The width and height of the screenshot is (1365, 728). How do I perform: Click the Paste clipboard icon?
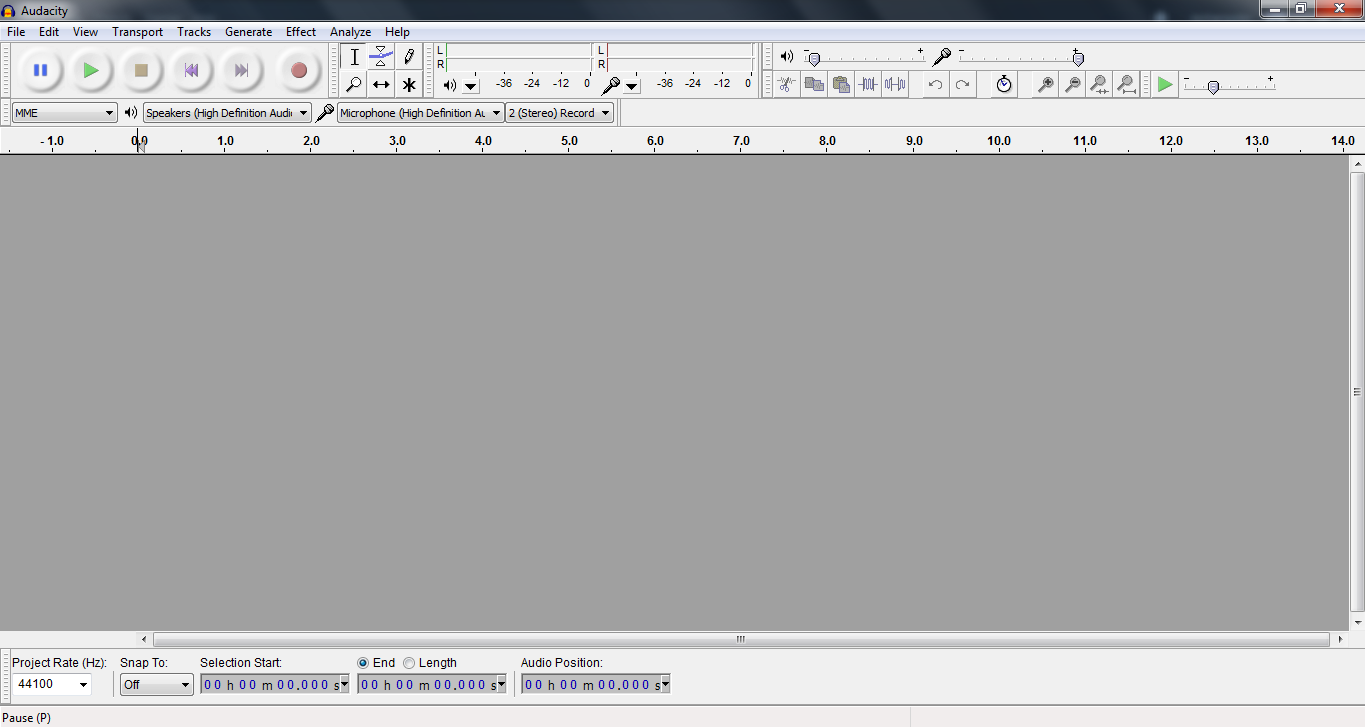coord(841,84)
